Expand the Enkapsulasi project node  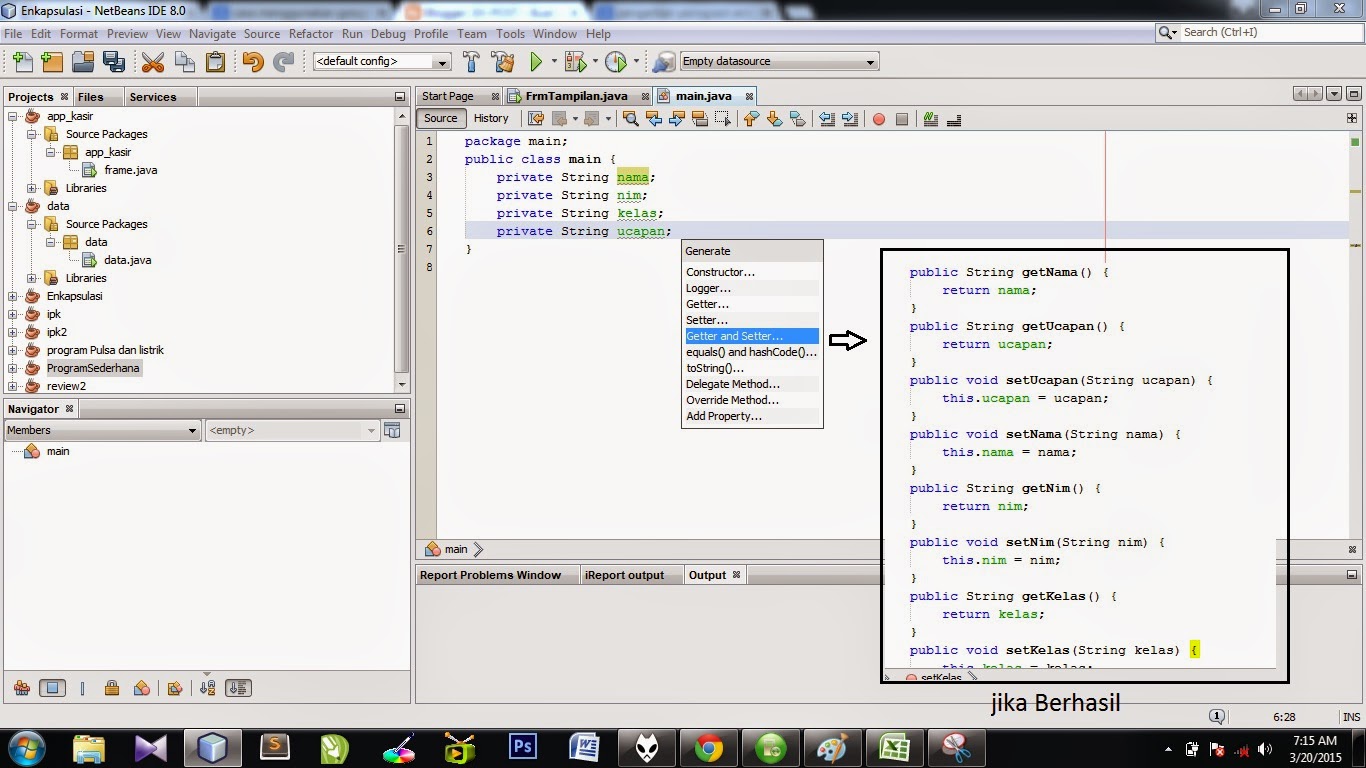point(13,296)
